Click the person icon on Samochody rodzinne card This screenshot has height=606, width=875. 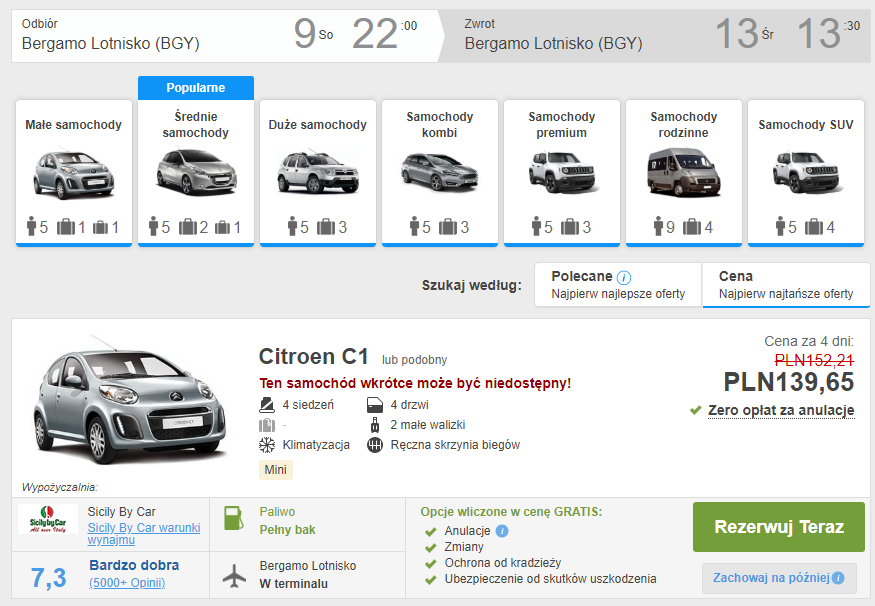pos(658,227)
